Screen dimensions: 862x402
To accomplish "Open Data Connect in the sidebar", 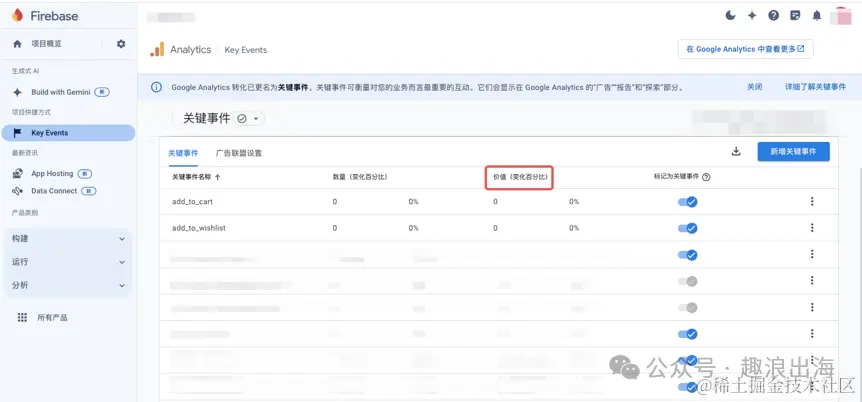I will tap(54, 191).
